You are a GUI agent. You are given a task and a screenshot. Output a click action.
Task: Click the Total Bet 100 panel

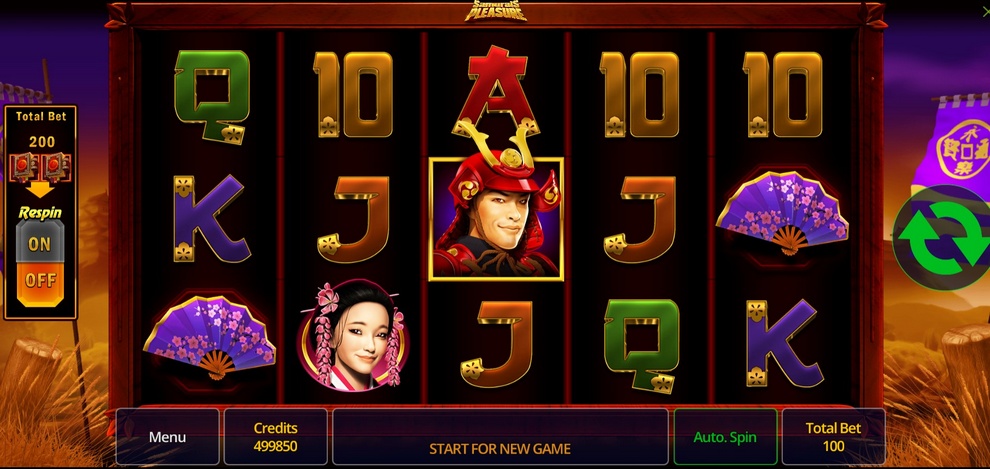(x=833, y=437)
